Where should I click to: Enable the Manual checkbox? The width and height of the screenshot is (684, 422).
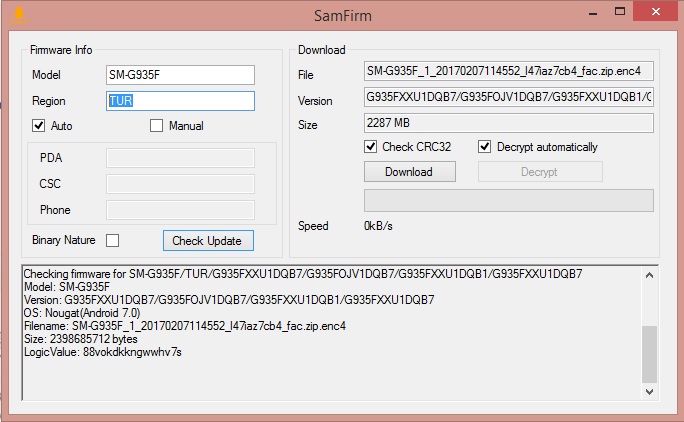click(156, 126)
